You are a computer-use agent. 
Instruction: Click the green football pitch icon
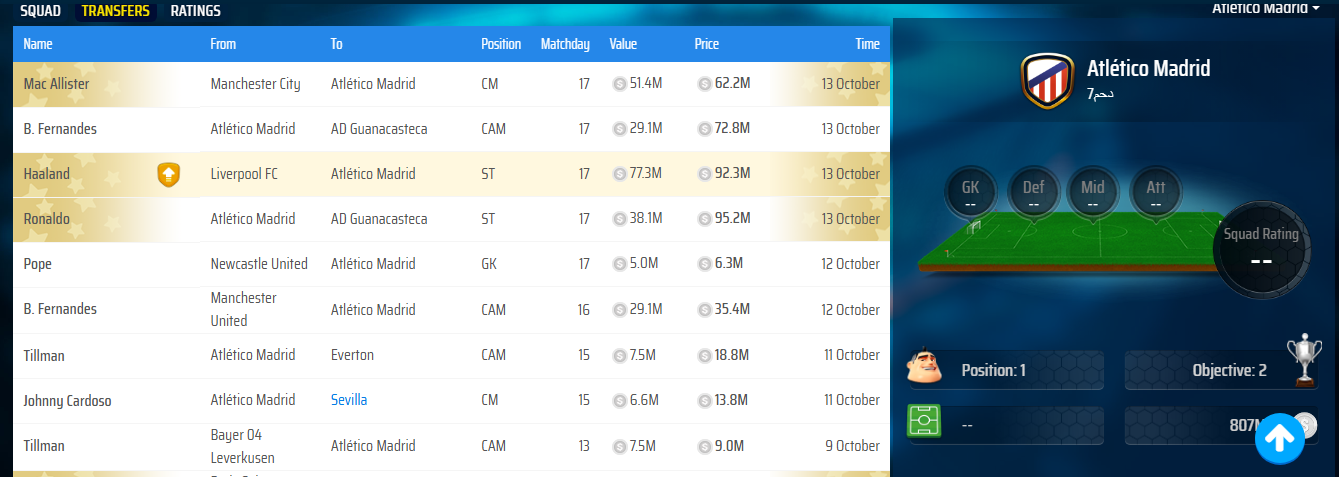pos(923,423)
